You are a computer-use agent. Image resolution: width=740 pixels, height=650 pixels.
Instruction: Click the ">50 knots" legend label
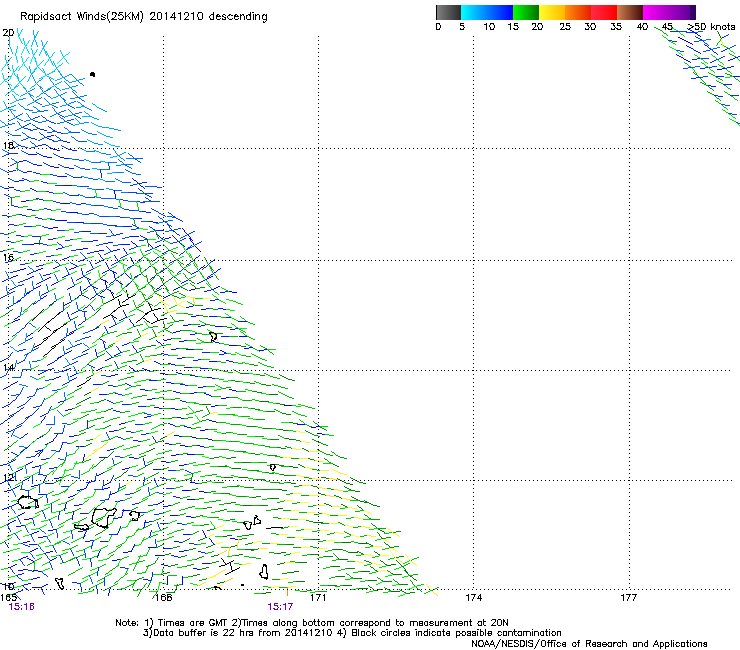[711, 27]
